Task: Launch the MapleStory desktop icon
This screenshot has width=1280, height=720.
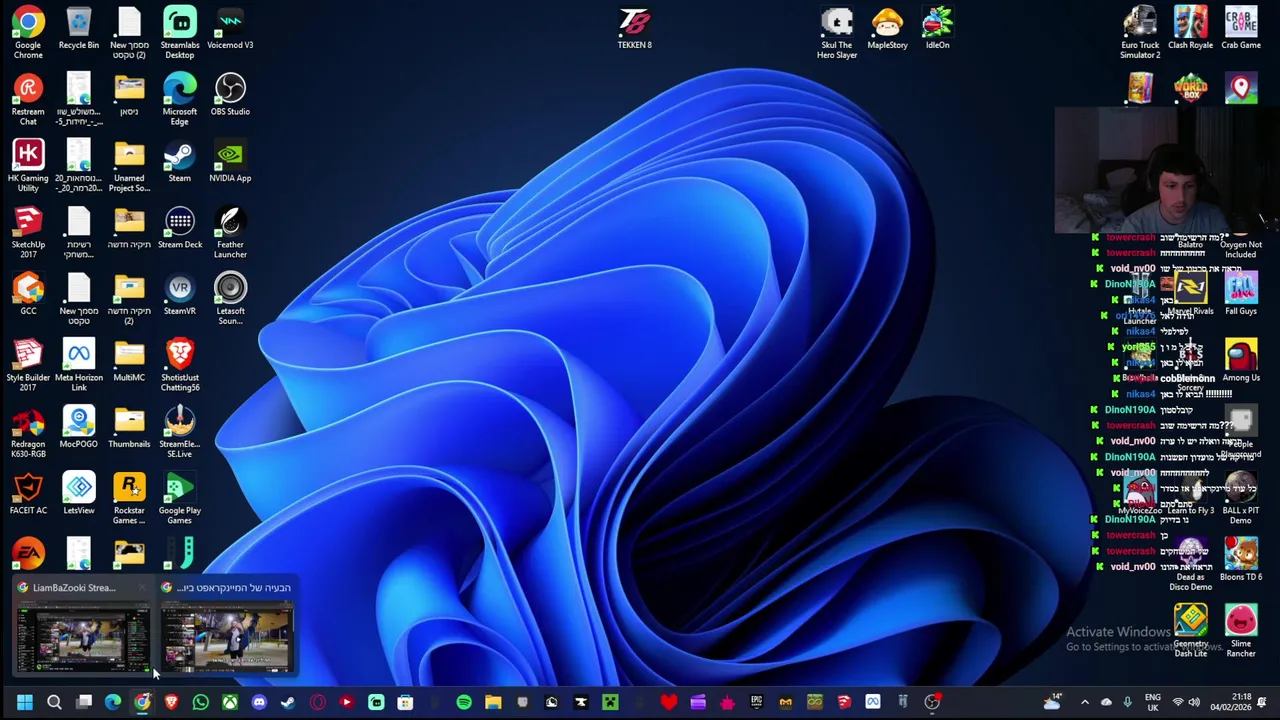Action: 887,28
